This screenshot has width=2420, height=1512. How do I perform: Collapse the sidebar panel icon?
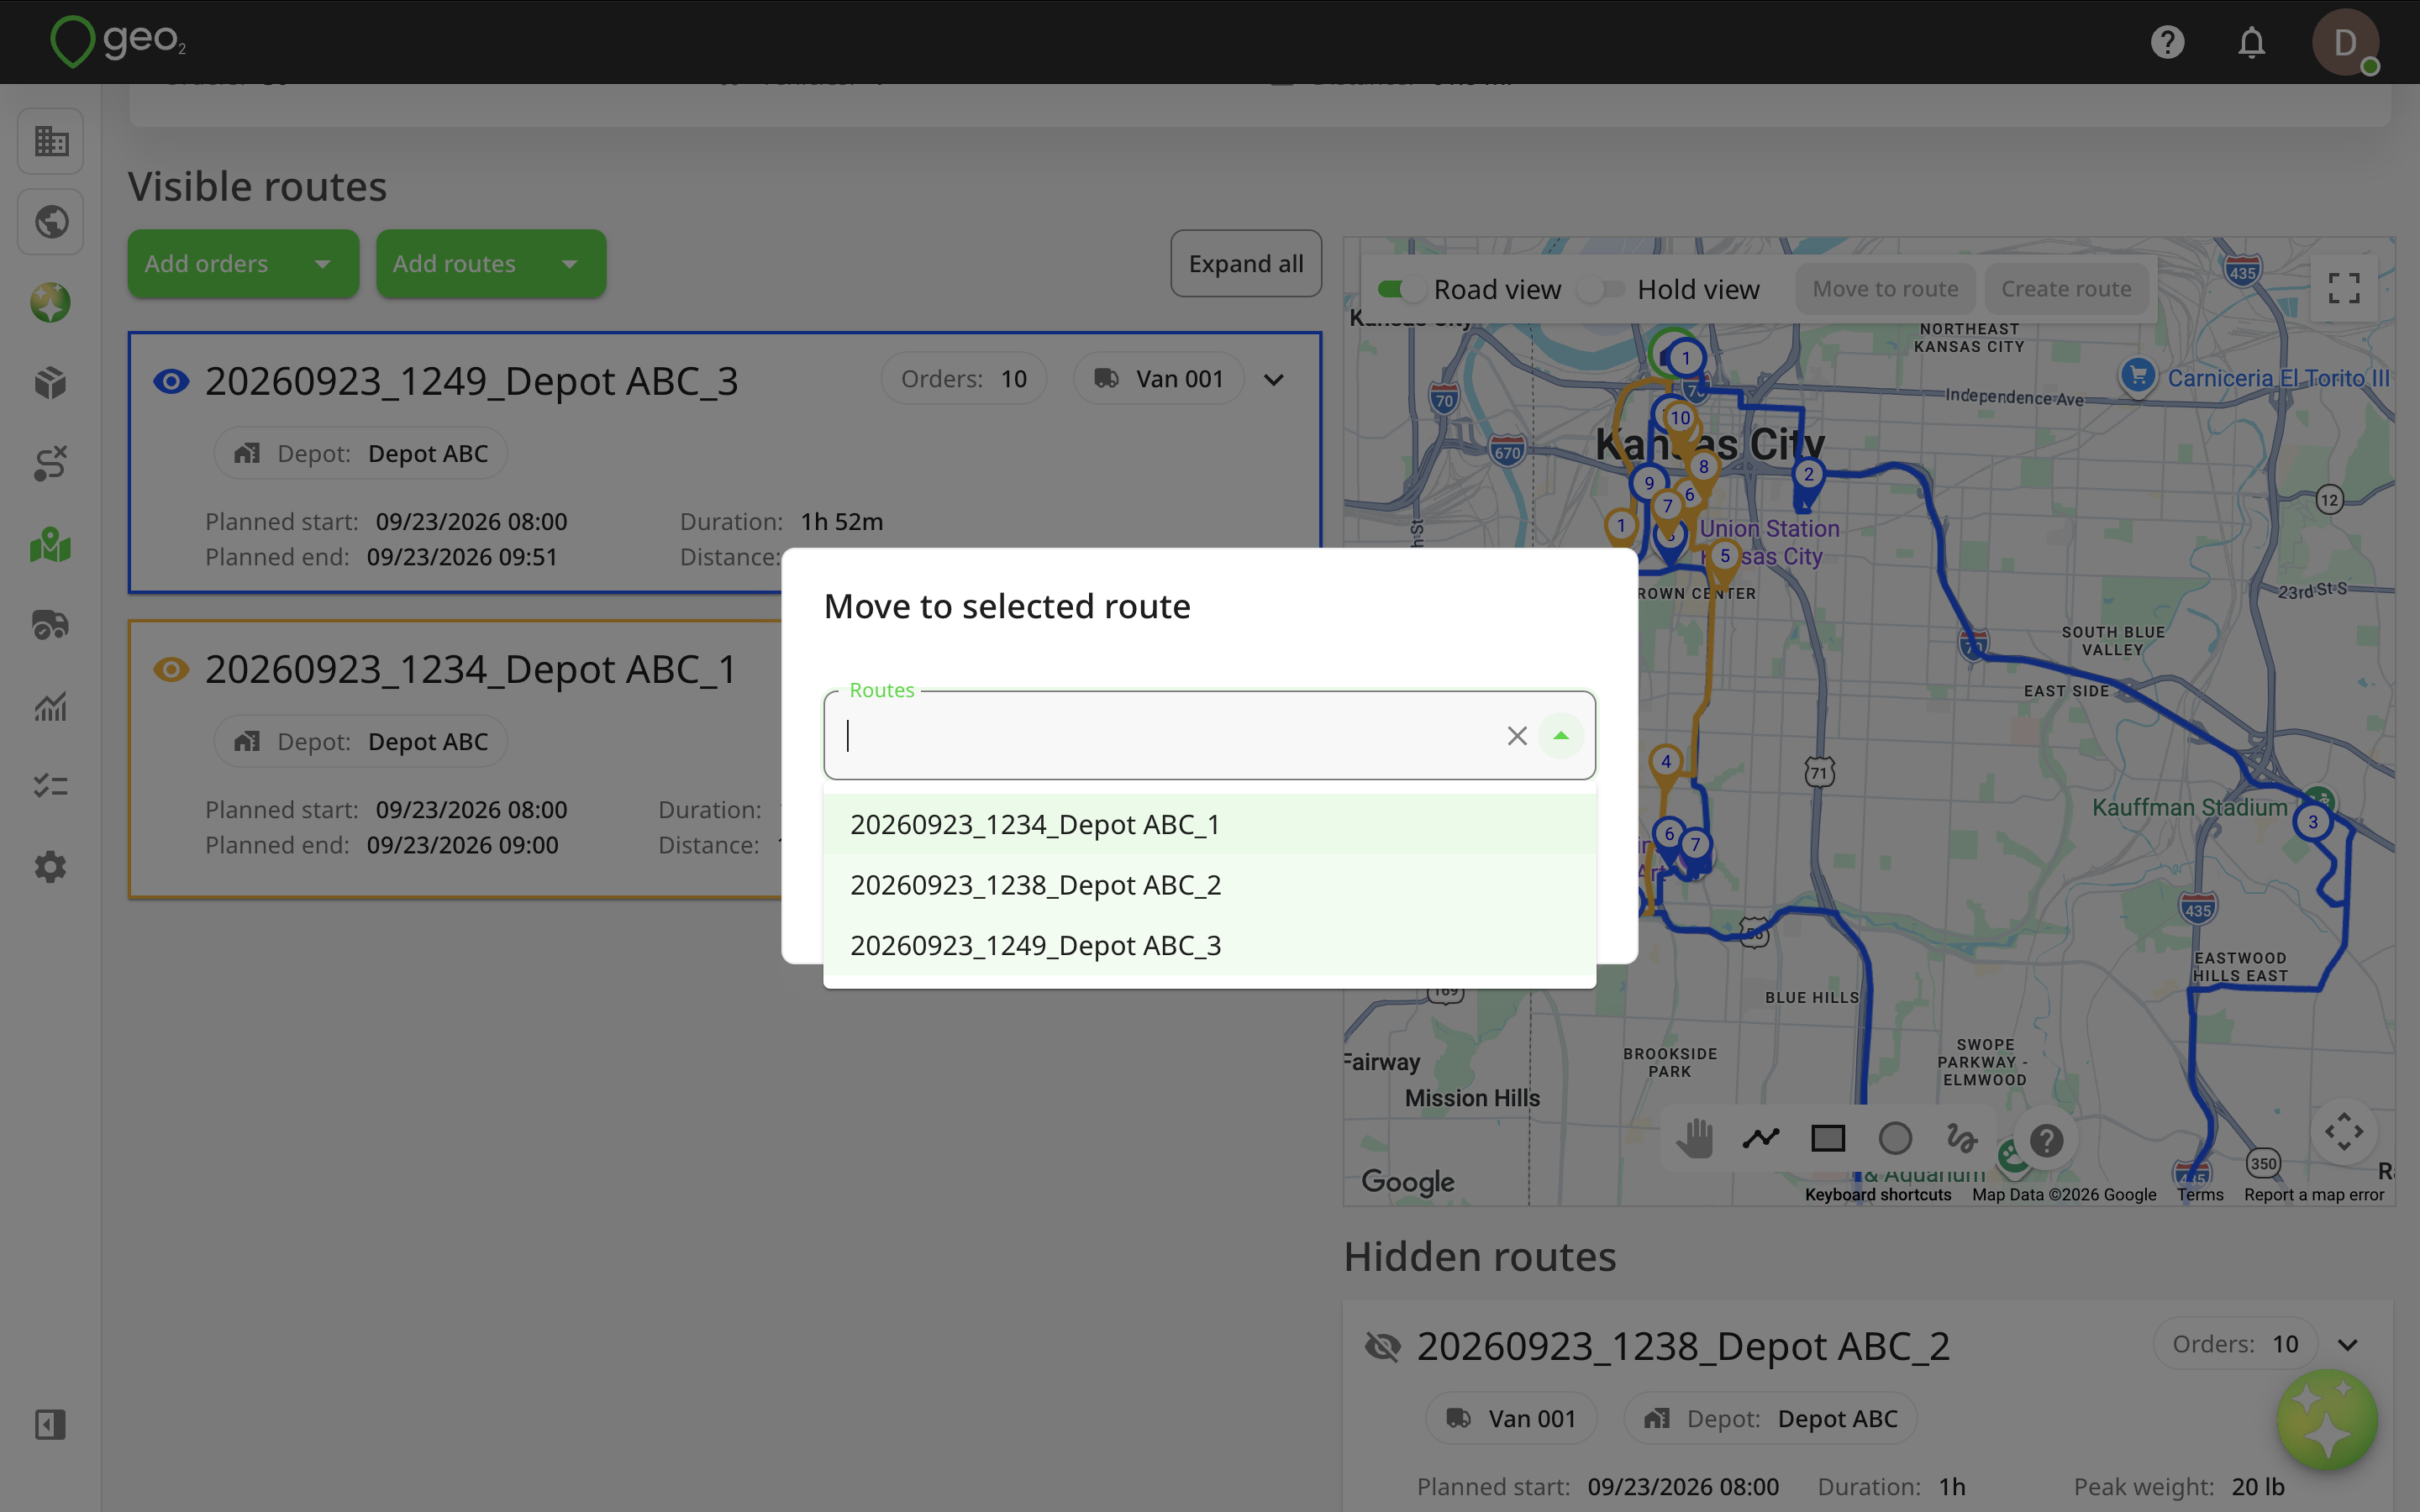50,1424
